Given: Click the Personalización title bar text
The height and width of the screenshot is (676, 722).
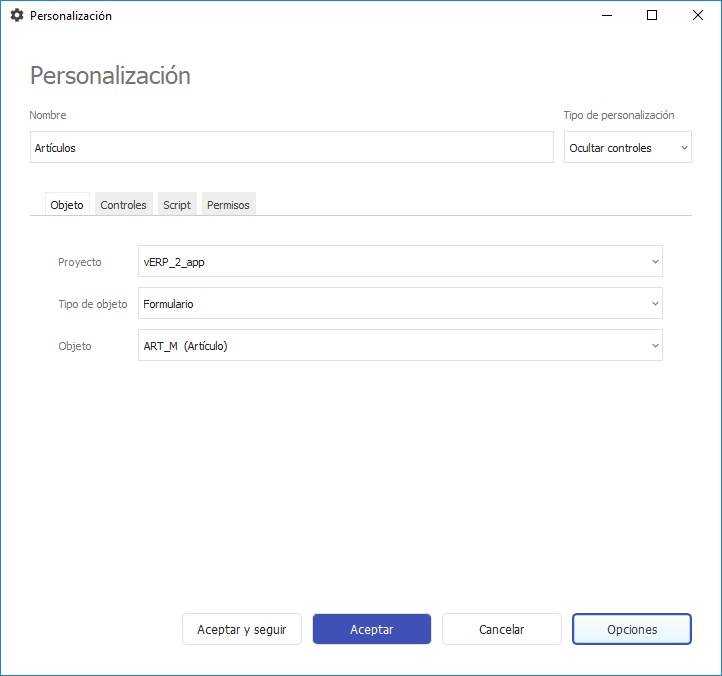Looking at the screenshot, I should click(71, 16).
